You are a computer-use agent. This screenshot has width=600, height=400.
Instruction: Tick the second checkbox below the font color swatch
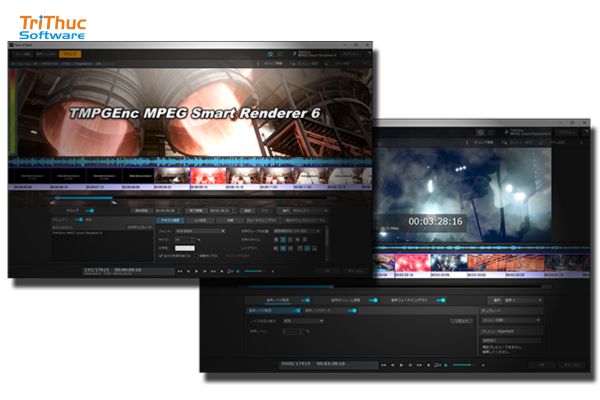click(197, 255)
